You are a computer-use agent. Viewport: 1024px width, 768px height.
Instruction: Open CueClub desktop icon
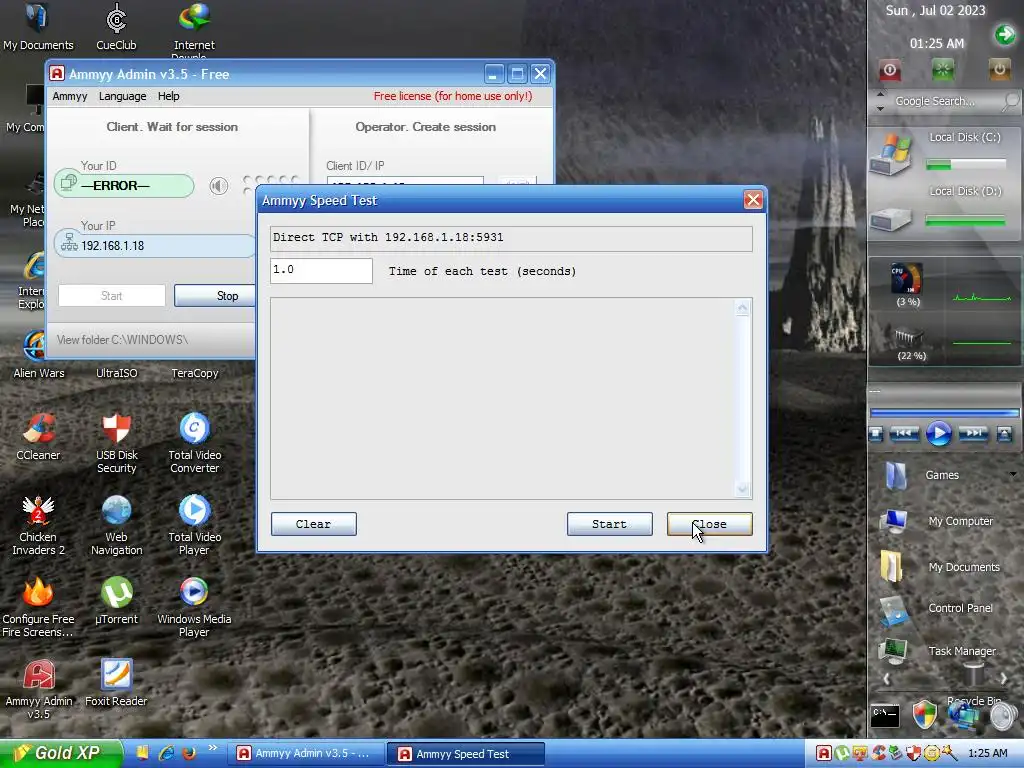coord(116,26)
